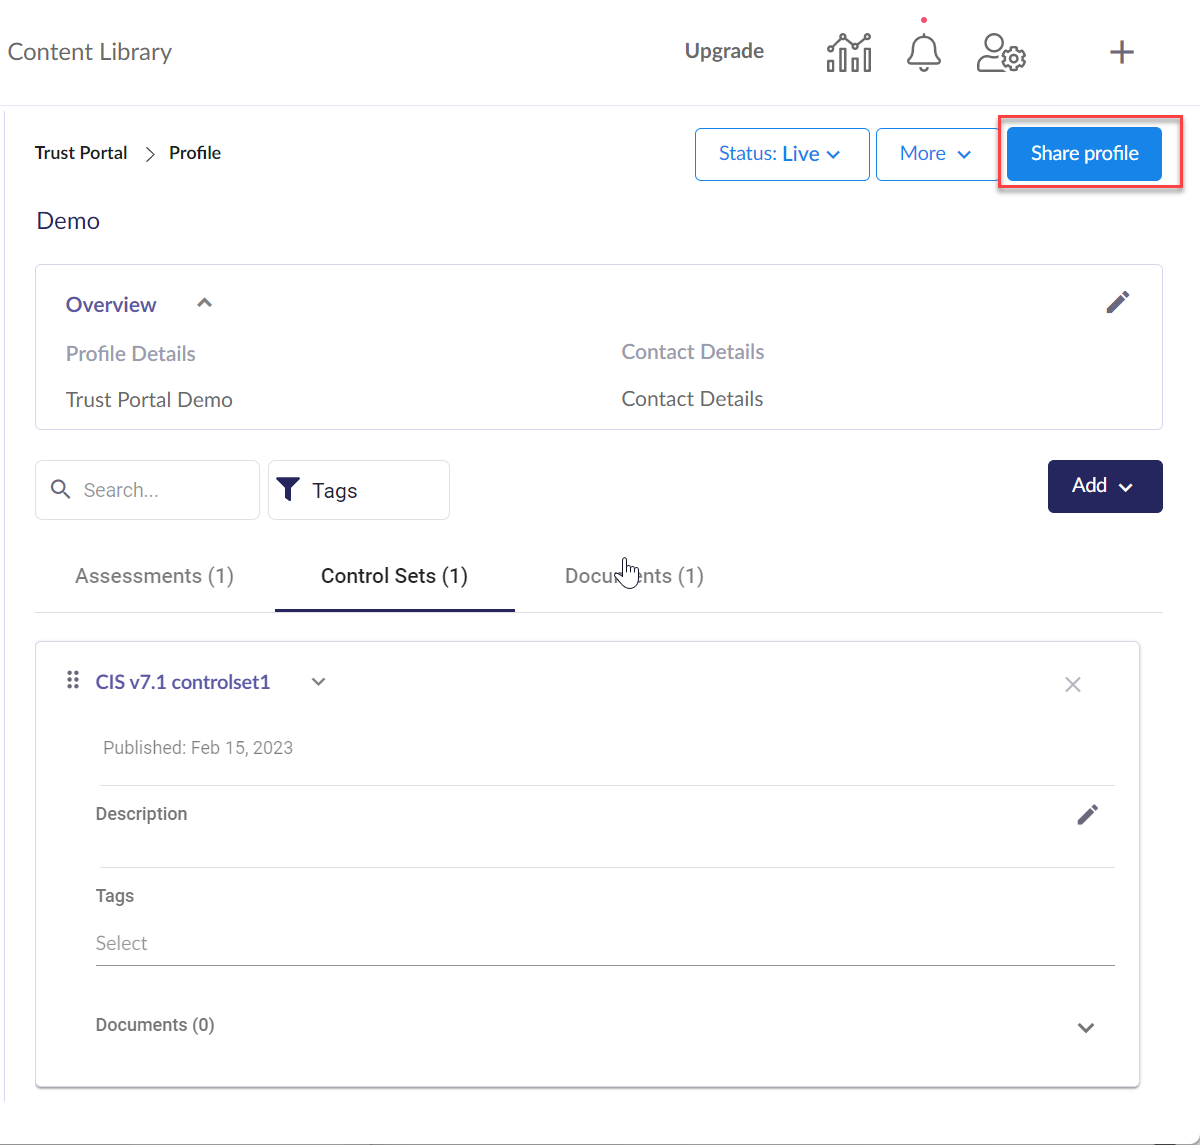Open the notifications bell
The height and width of the screenshot is (1145, 1200).
(923, 52)
